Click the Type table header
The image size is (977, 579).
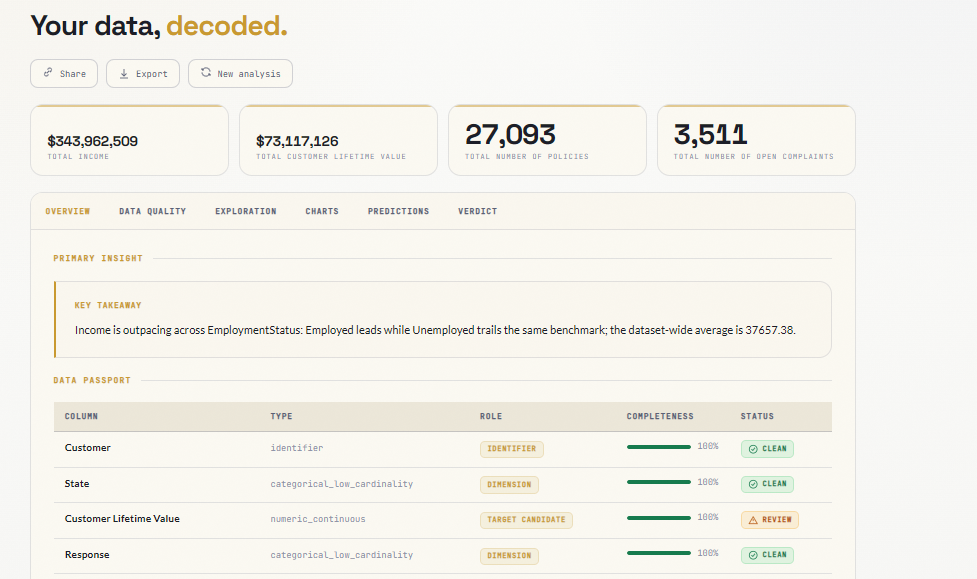click(281, 416)
